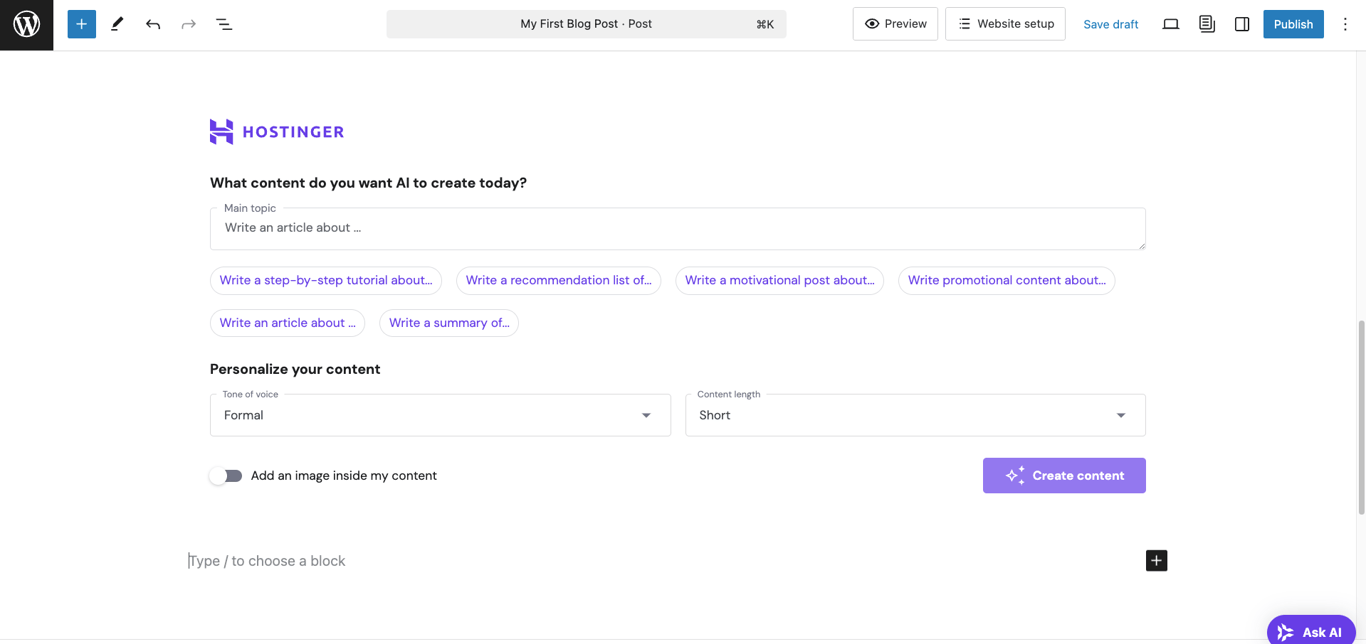Expand the Content length dropdown

(x=1120, y=414)
